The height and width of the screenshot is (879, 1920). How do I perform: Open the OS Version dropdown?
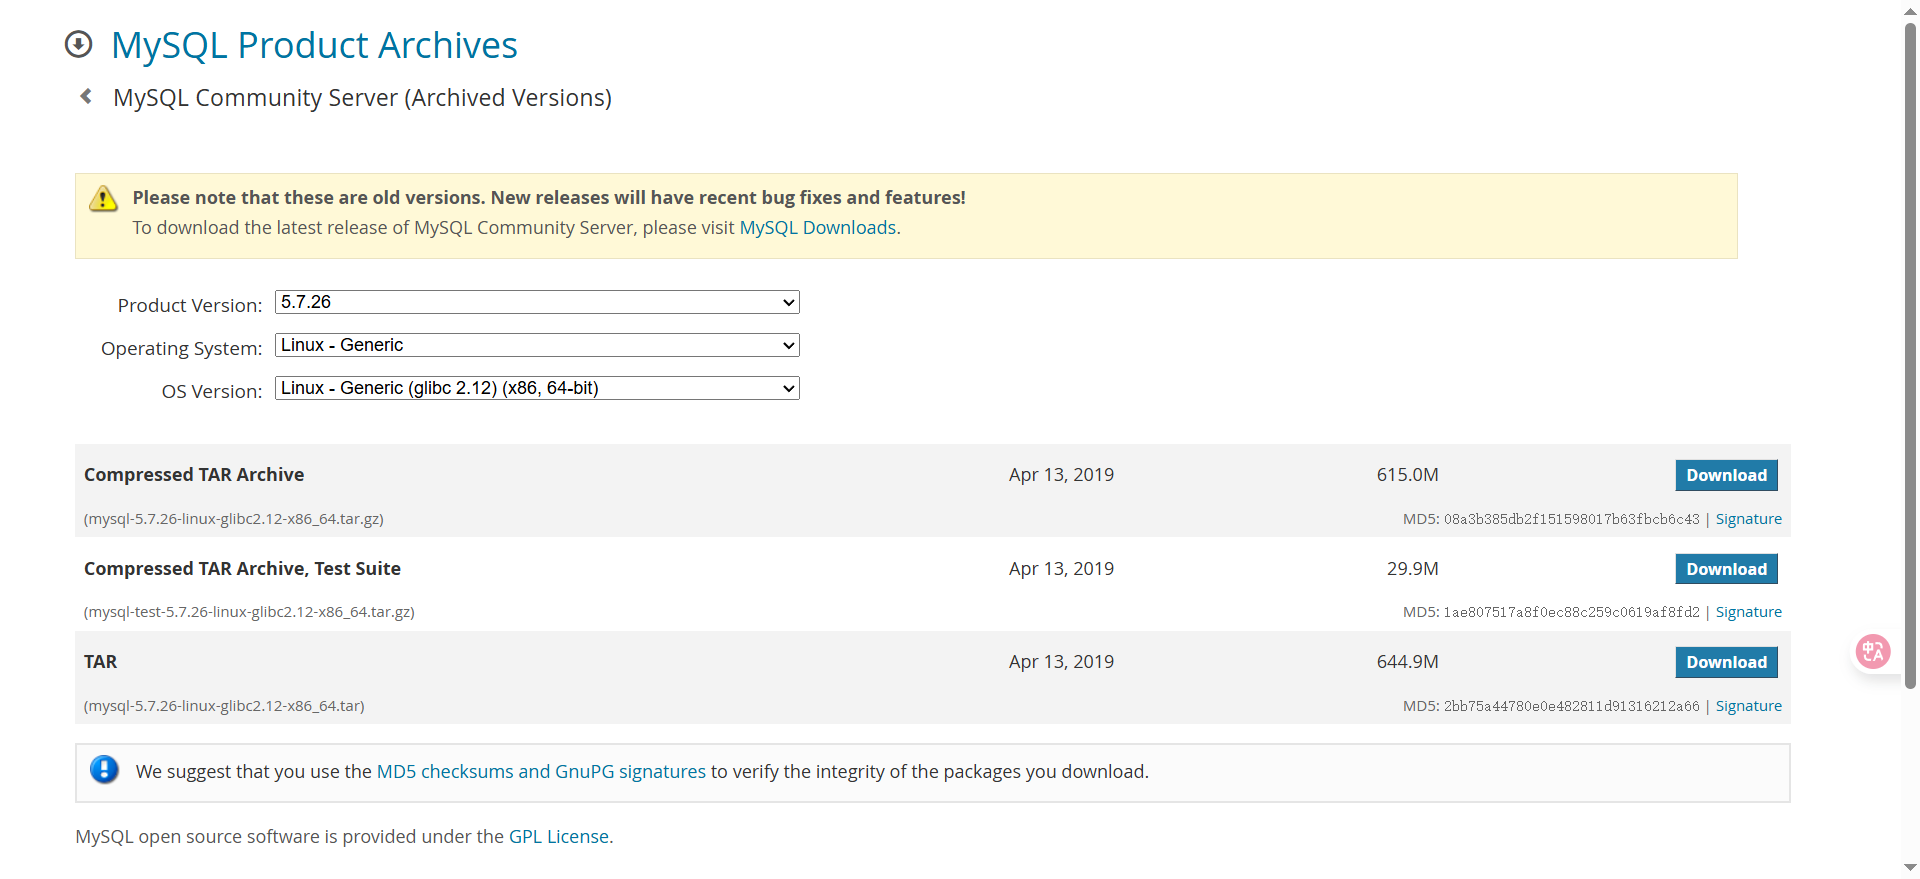click(537, 388)
